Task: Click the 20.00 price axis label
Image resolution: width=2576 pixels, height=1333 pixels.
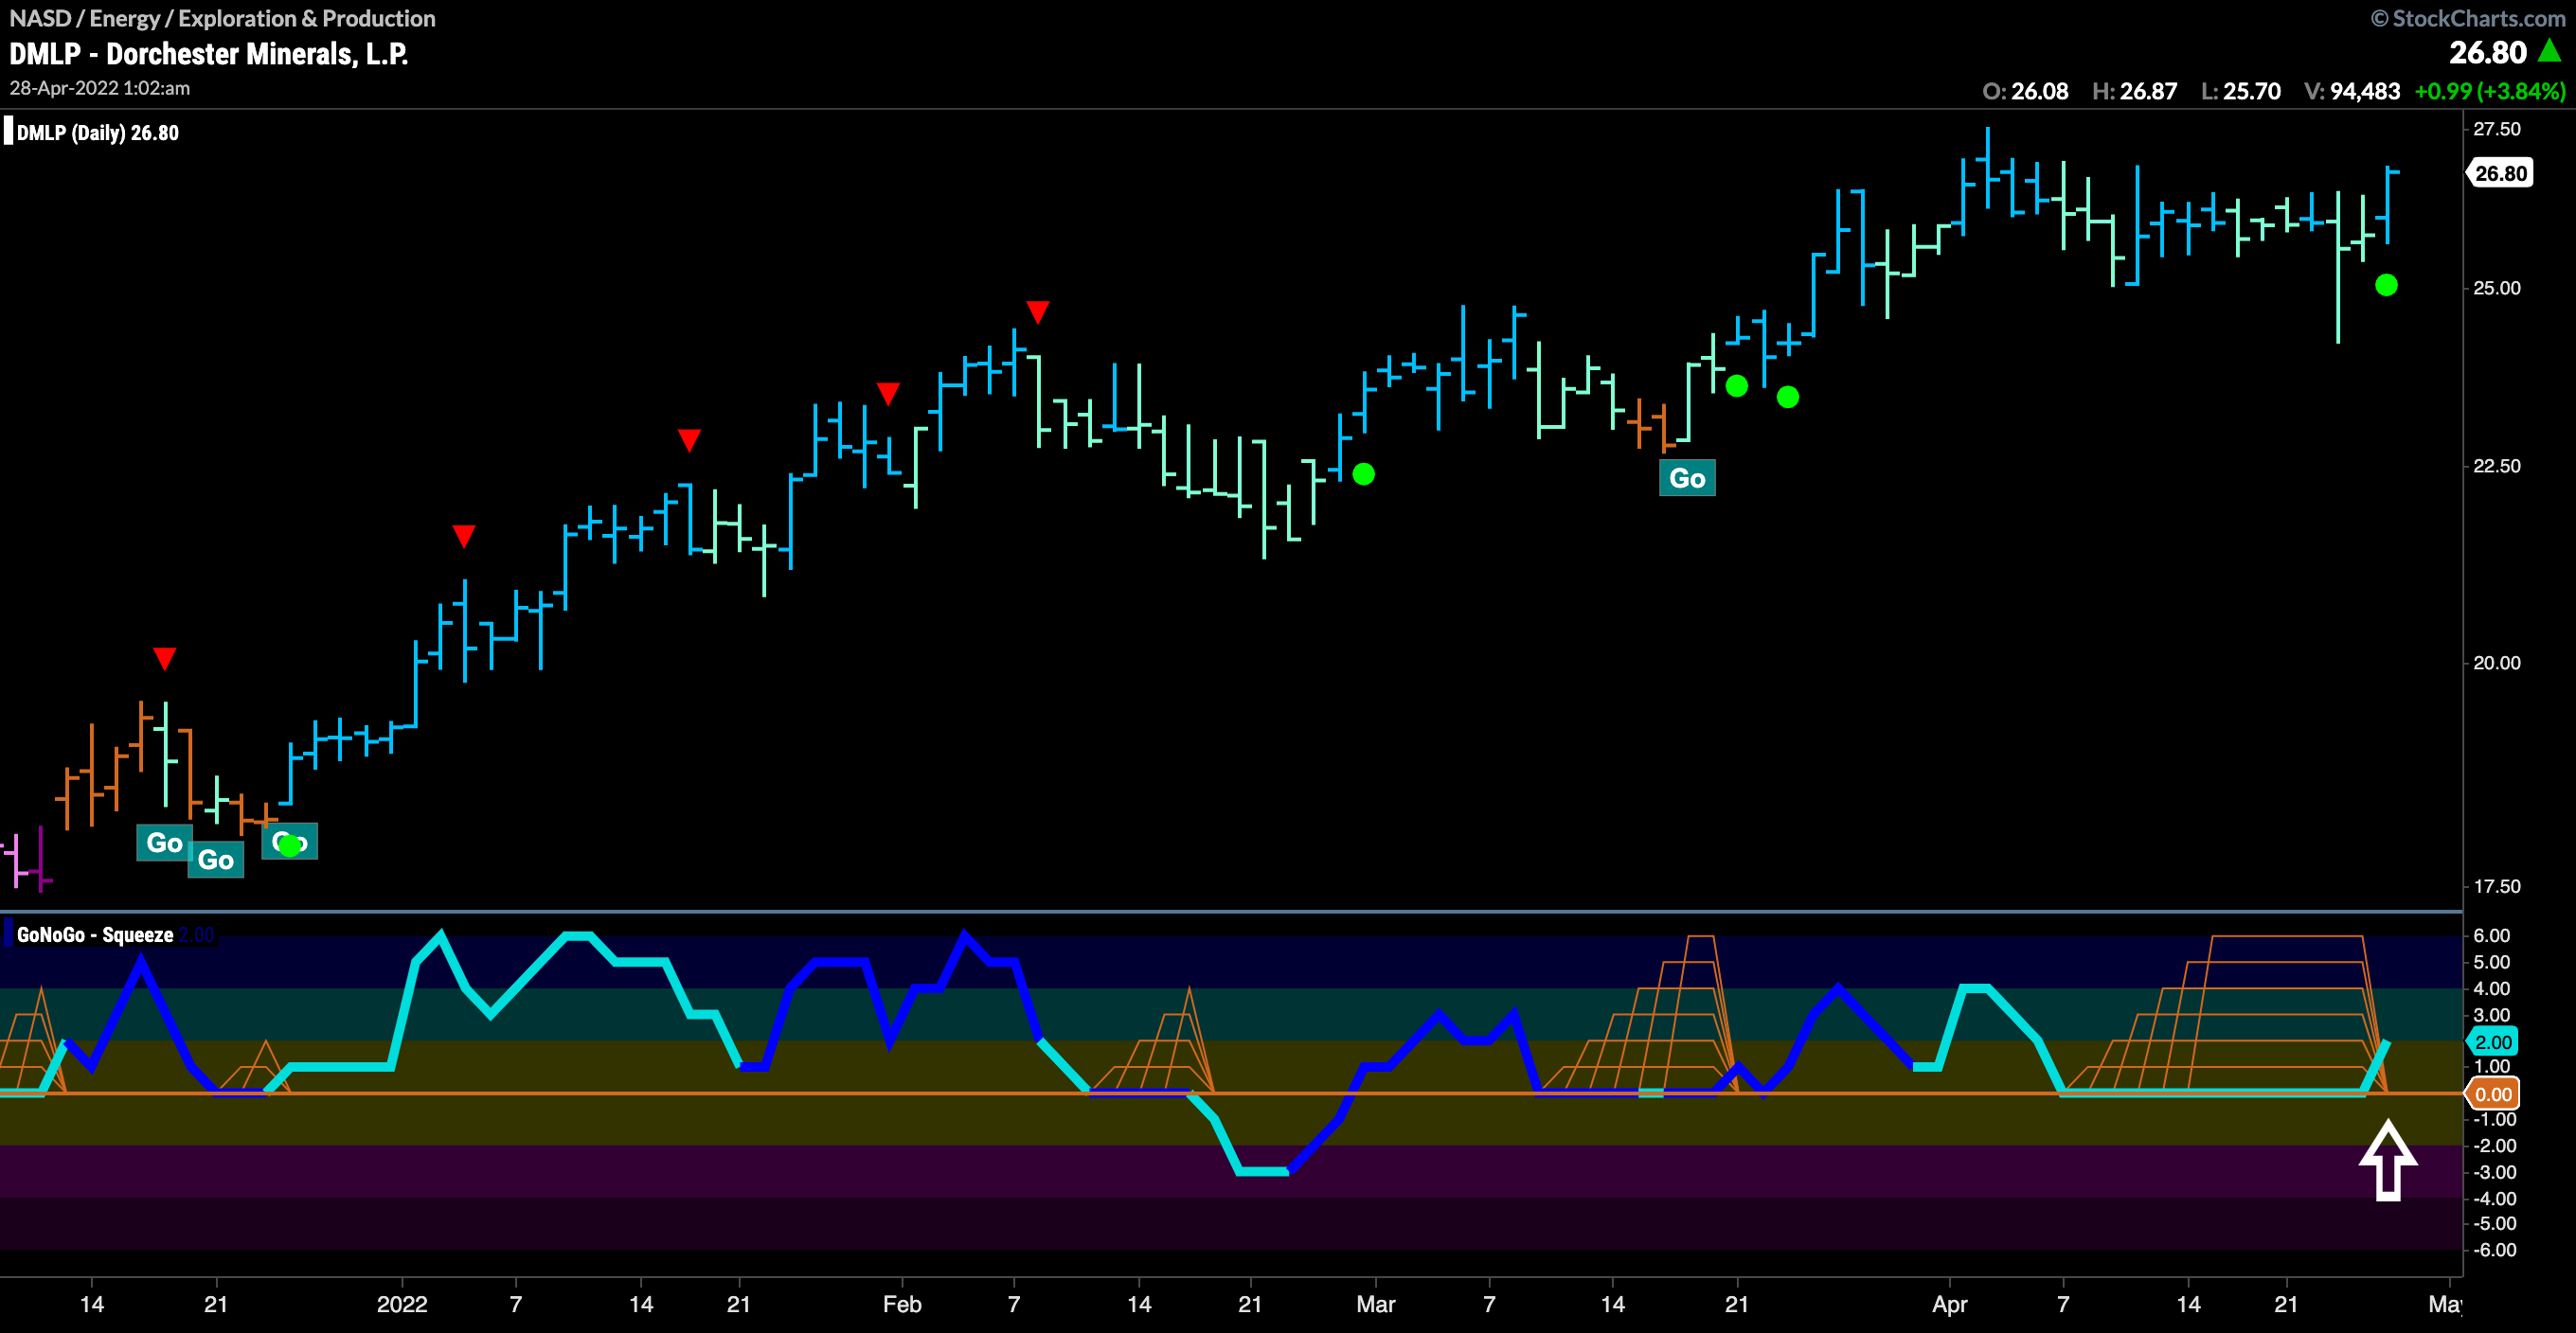Action: 2496,663
